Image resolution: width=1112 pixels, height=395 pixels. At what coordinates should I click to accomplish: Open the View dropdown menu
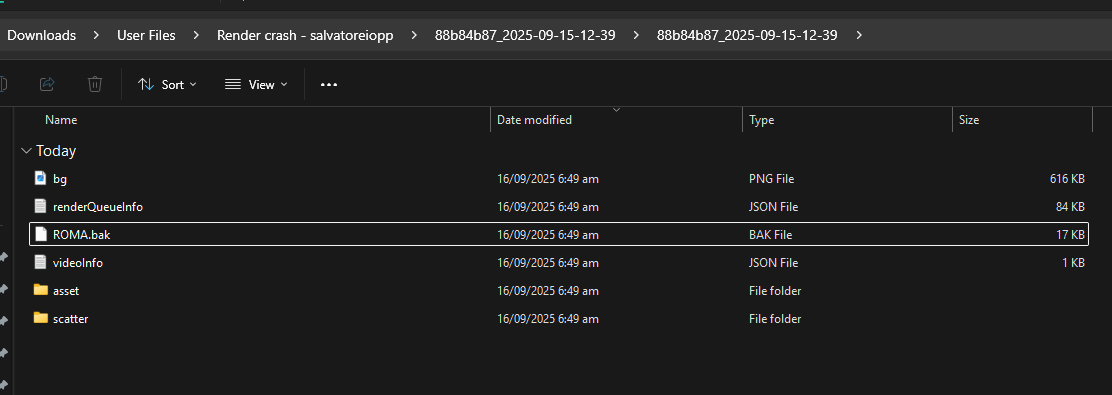pyautogui.click(x=256, y=84)
